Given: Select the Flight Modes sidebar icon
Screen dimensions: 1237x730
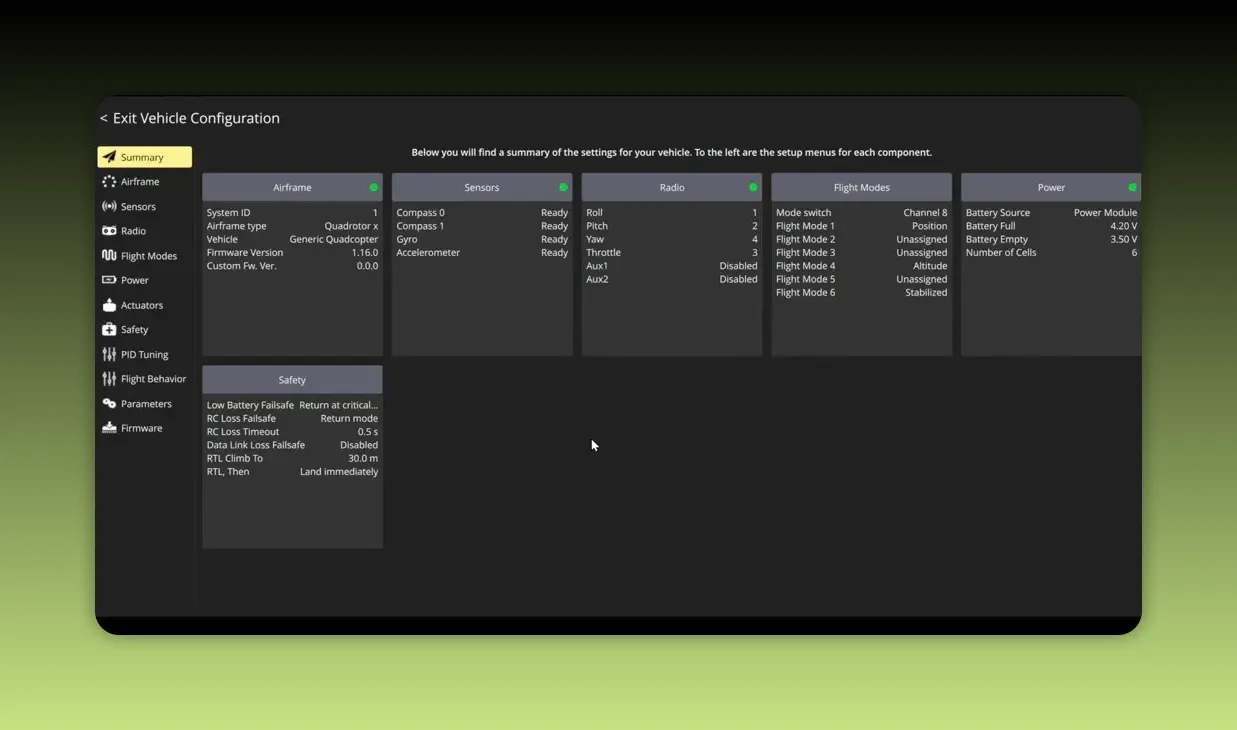Looking at the screenshot, I should tap(110, 255).
